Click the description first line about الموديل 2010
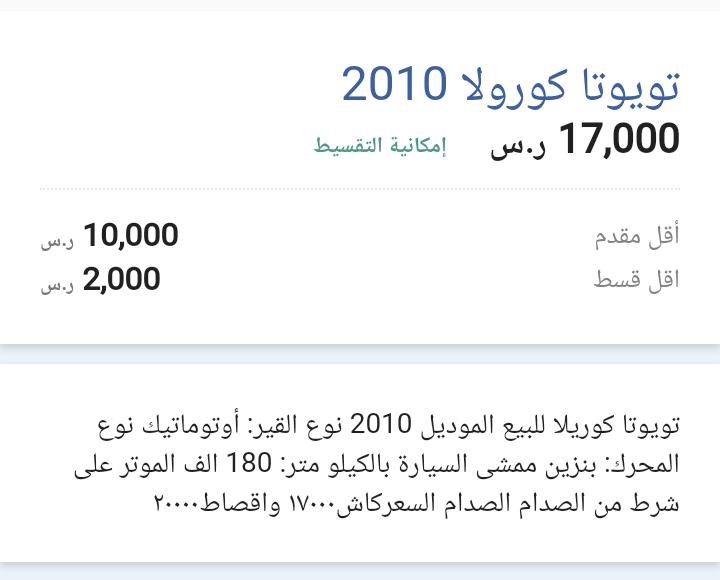The width and height of the screenshot is (720, 580). pos(388,425)
